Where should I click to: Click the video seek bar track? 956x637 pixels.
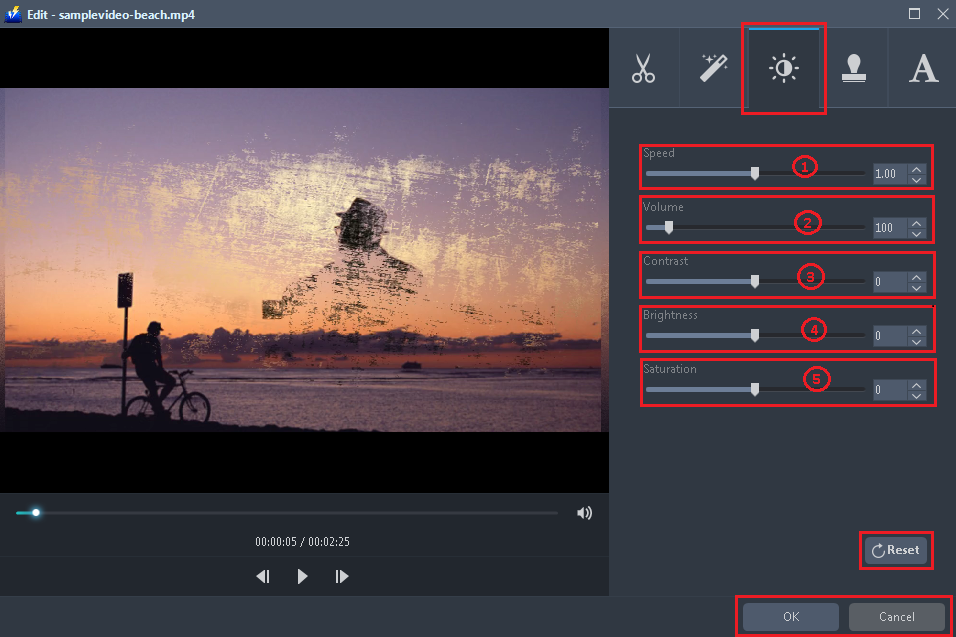300,513
